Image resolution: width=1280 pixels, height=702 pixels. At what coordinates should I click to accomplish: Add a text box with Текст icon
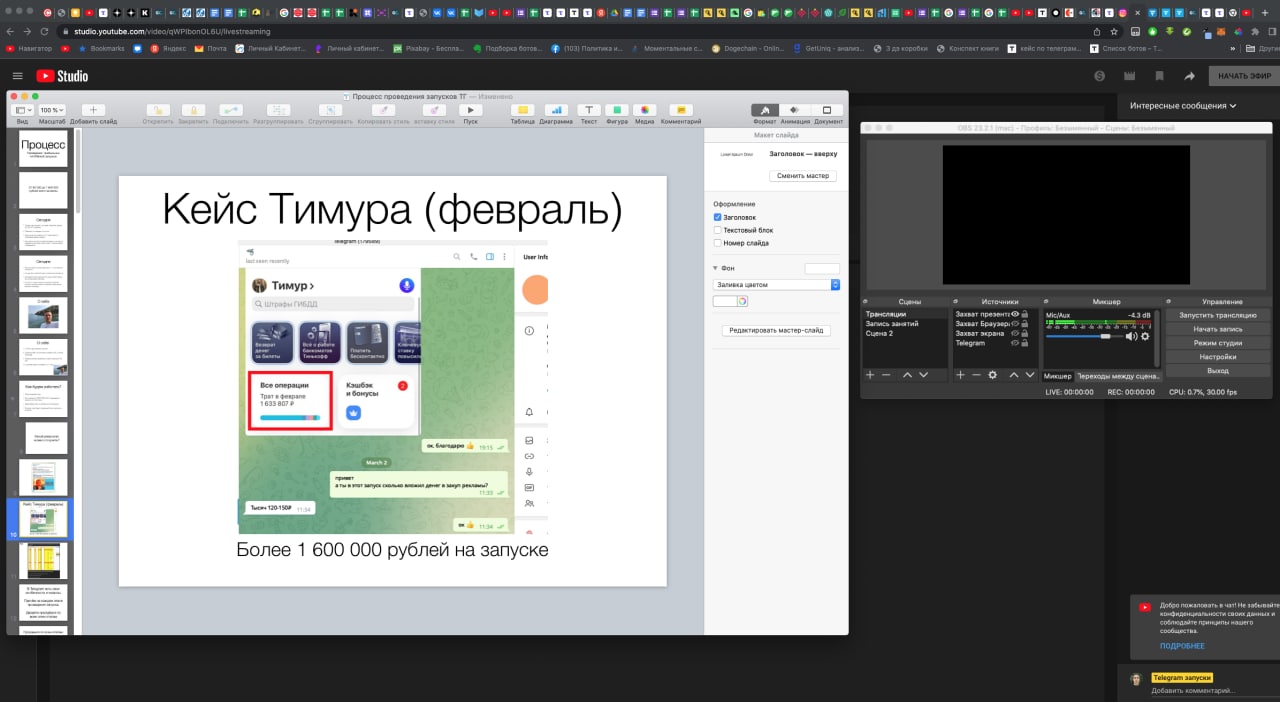[x=589, y=110]
